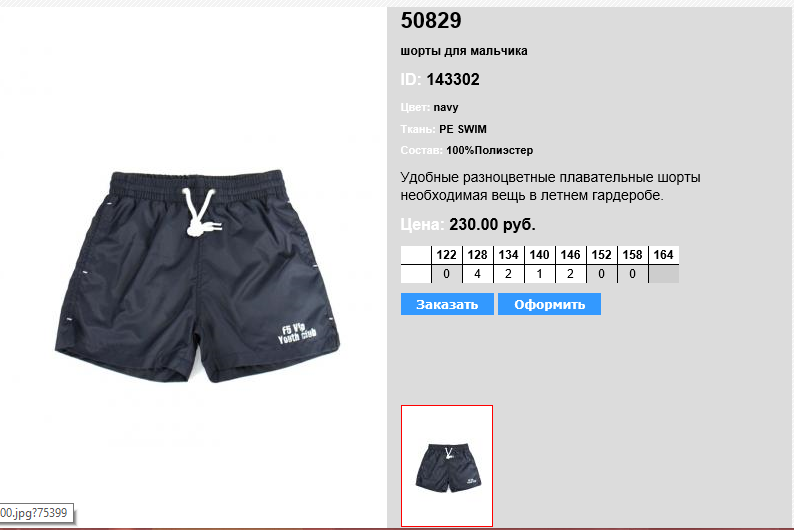This screenshot has width=794, height=530.
Task: Click quantity field under size 146
Action: pyautogui.click(x=571, y=274)
